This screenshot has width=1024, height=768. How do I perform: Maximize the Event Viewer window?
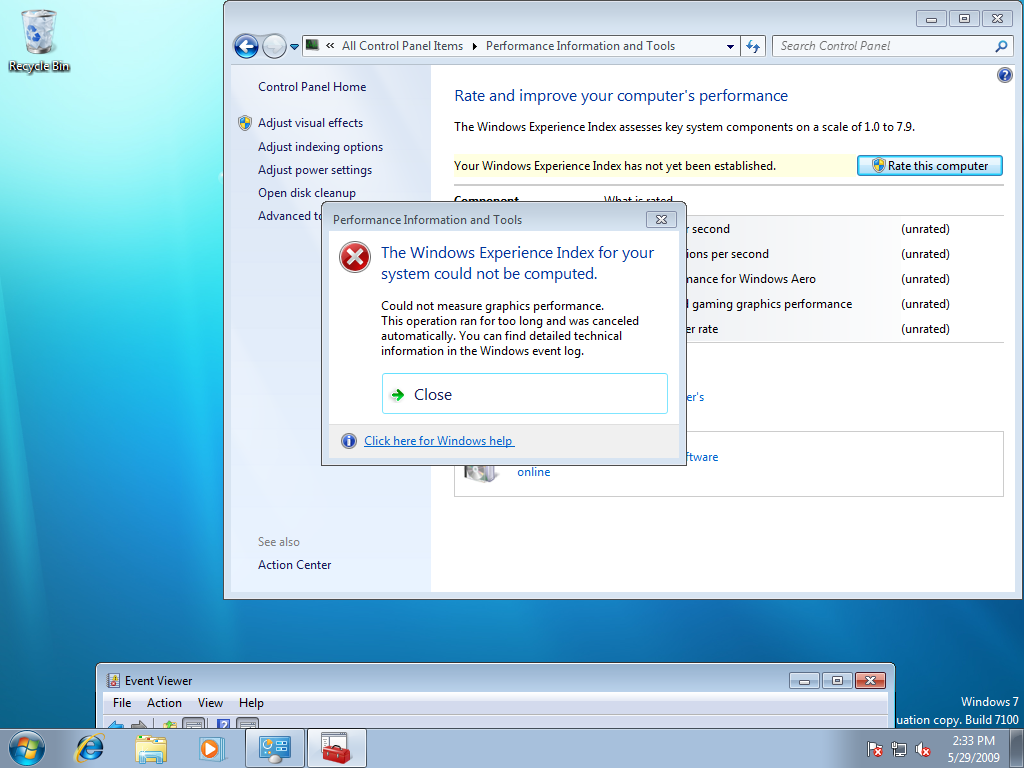click(837, 680)
